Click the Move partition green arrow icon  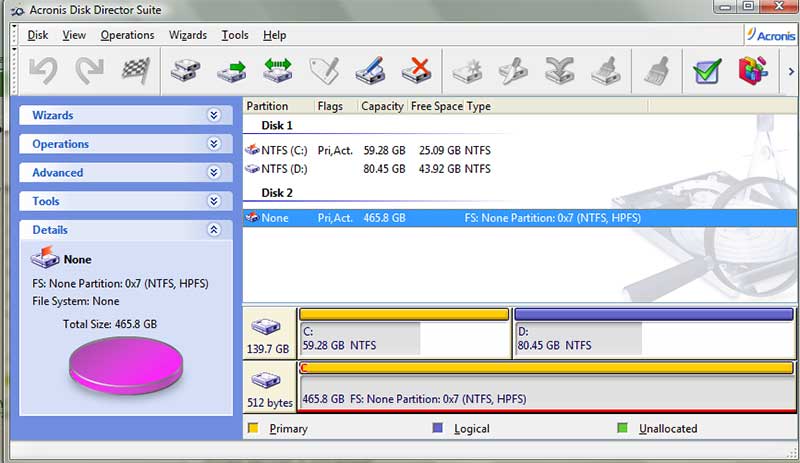pyautogui.click(x=231, y=70)
